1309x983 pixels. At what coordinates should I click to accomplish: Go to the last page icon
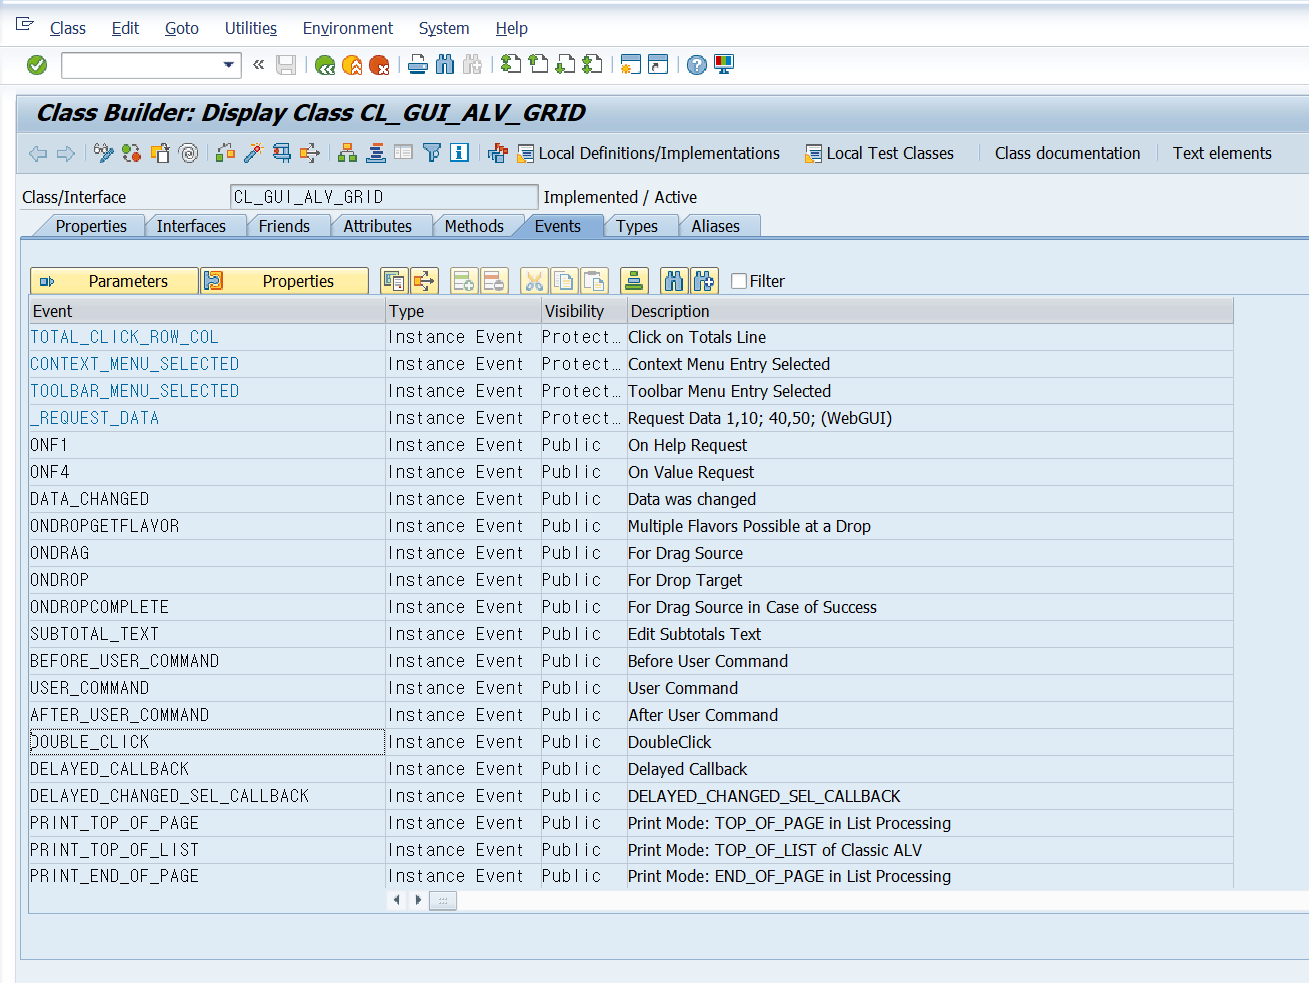592,65
